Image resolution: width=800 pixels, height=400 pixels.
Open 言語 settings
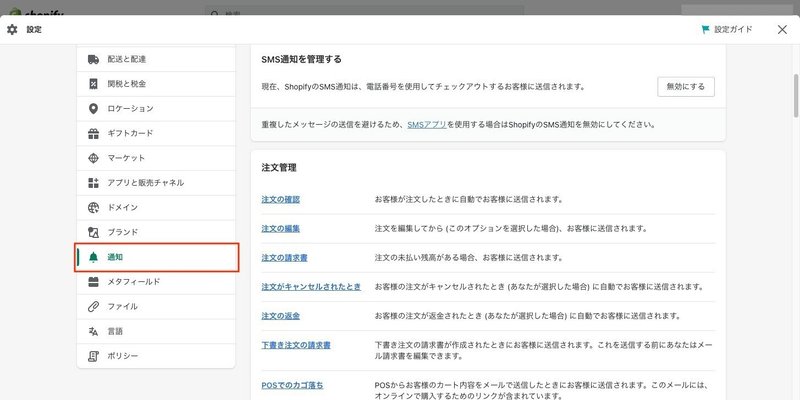point(156,332)
